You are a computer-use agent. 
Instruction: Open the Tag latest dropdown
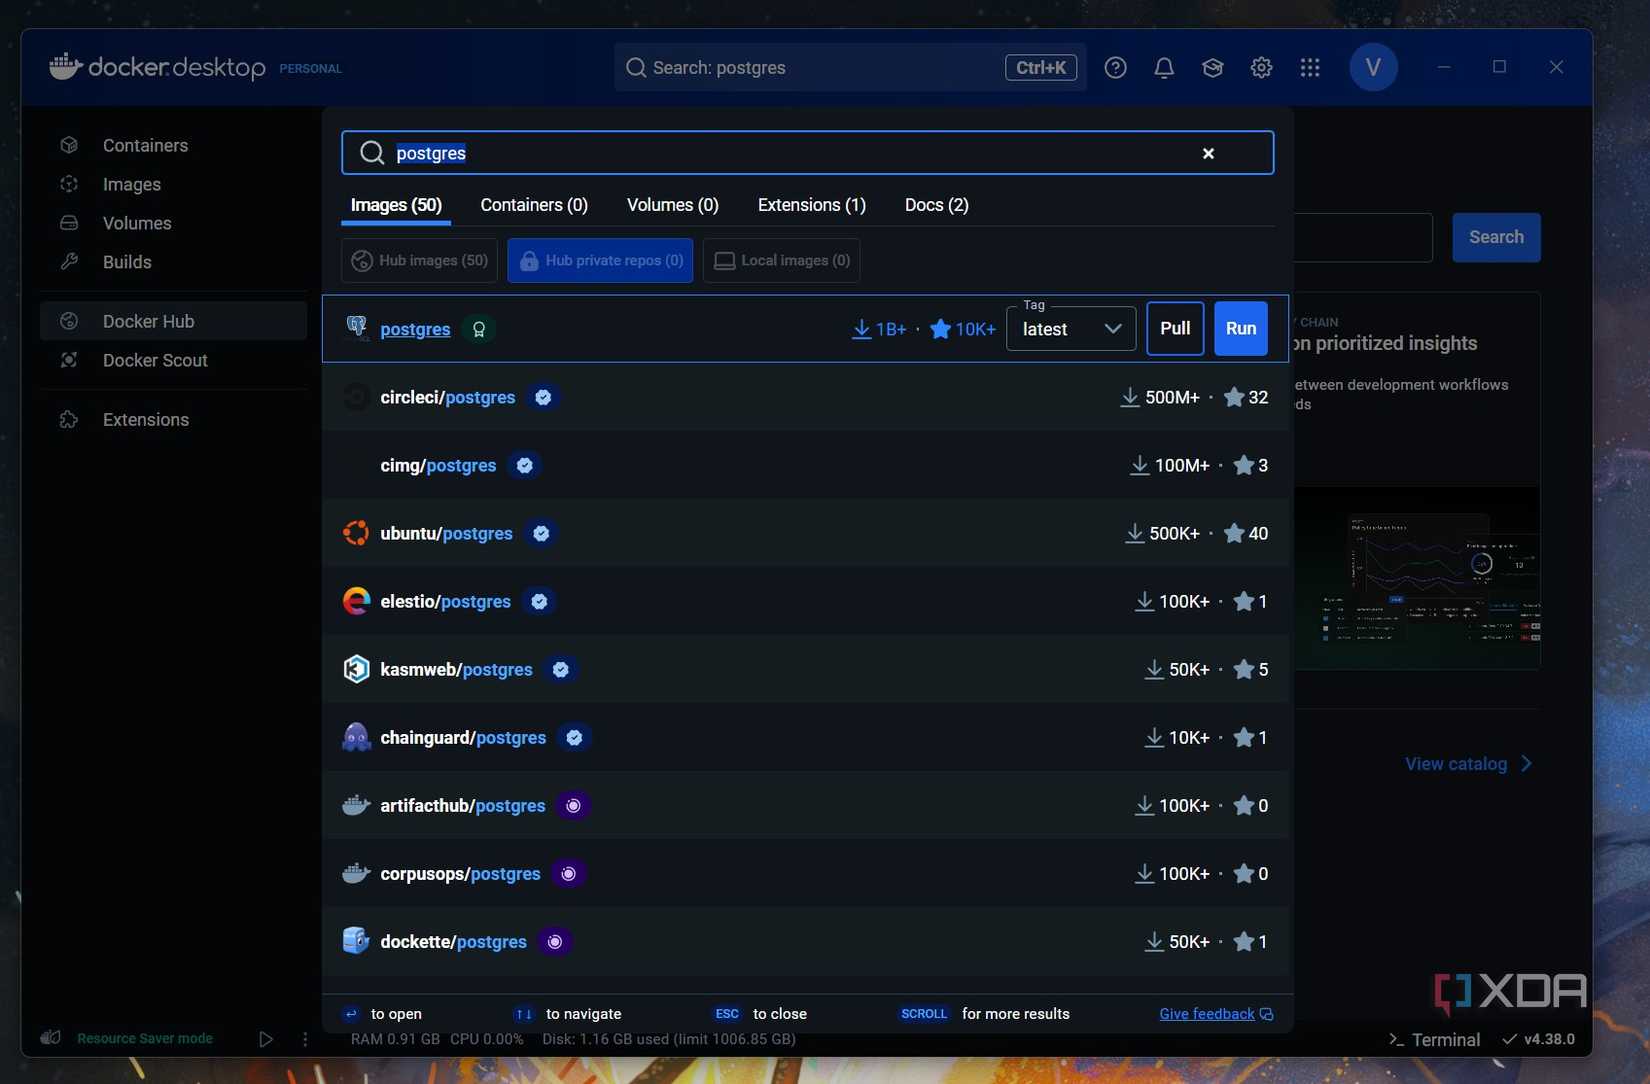pyautogui.click(x=1071, y=329)
